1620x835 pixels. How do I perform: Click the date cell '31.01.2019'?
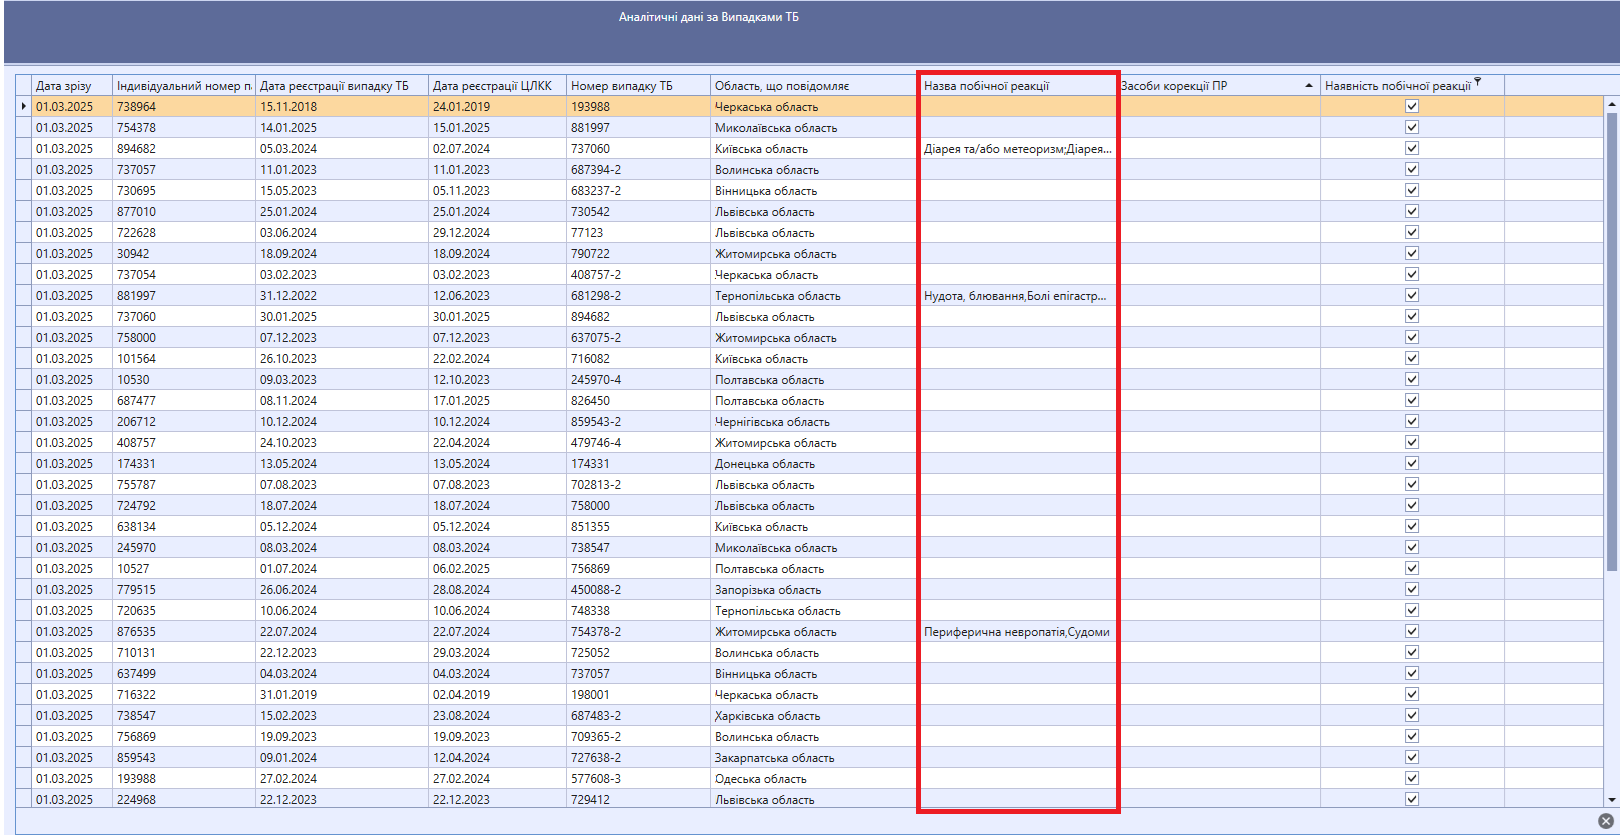(342, 694)
